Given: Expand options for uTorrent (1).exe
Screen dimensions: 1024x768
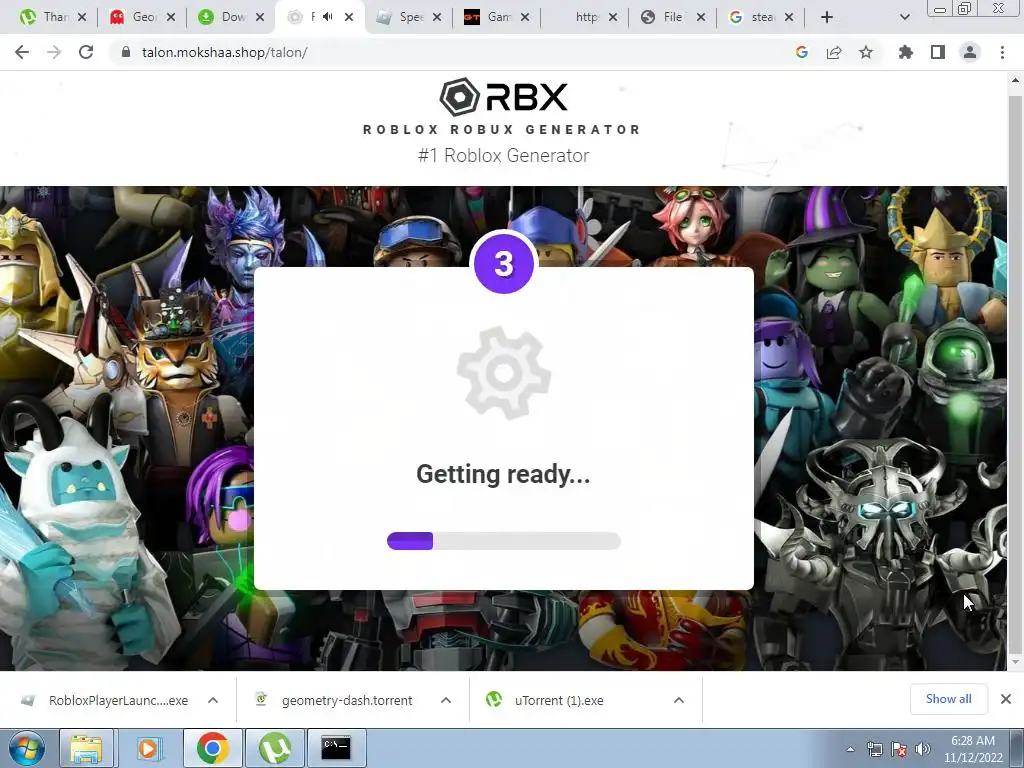Looking at the screenshot, I should 679,700.
